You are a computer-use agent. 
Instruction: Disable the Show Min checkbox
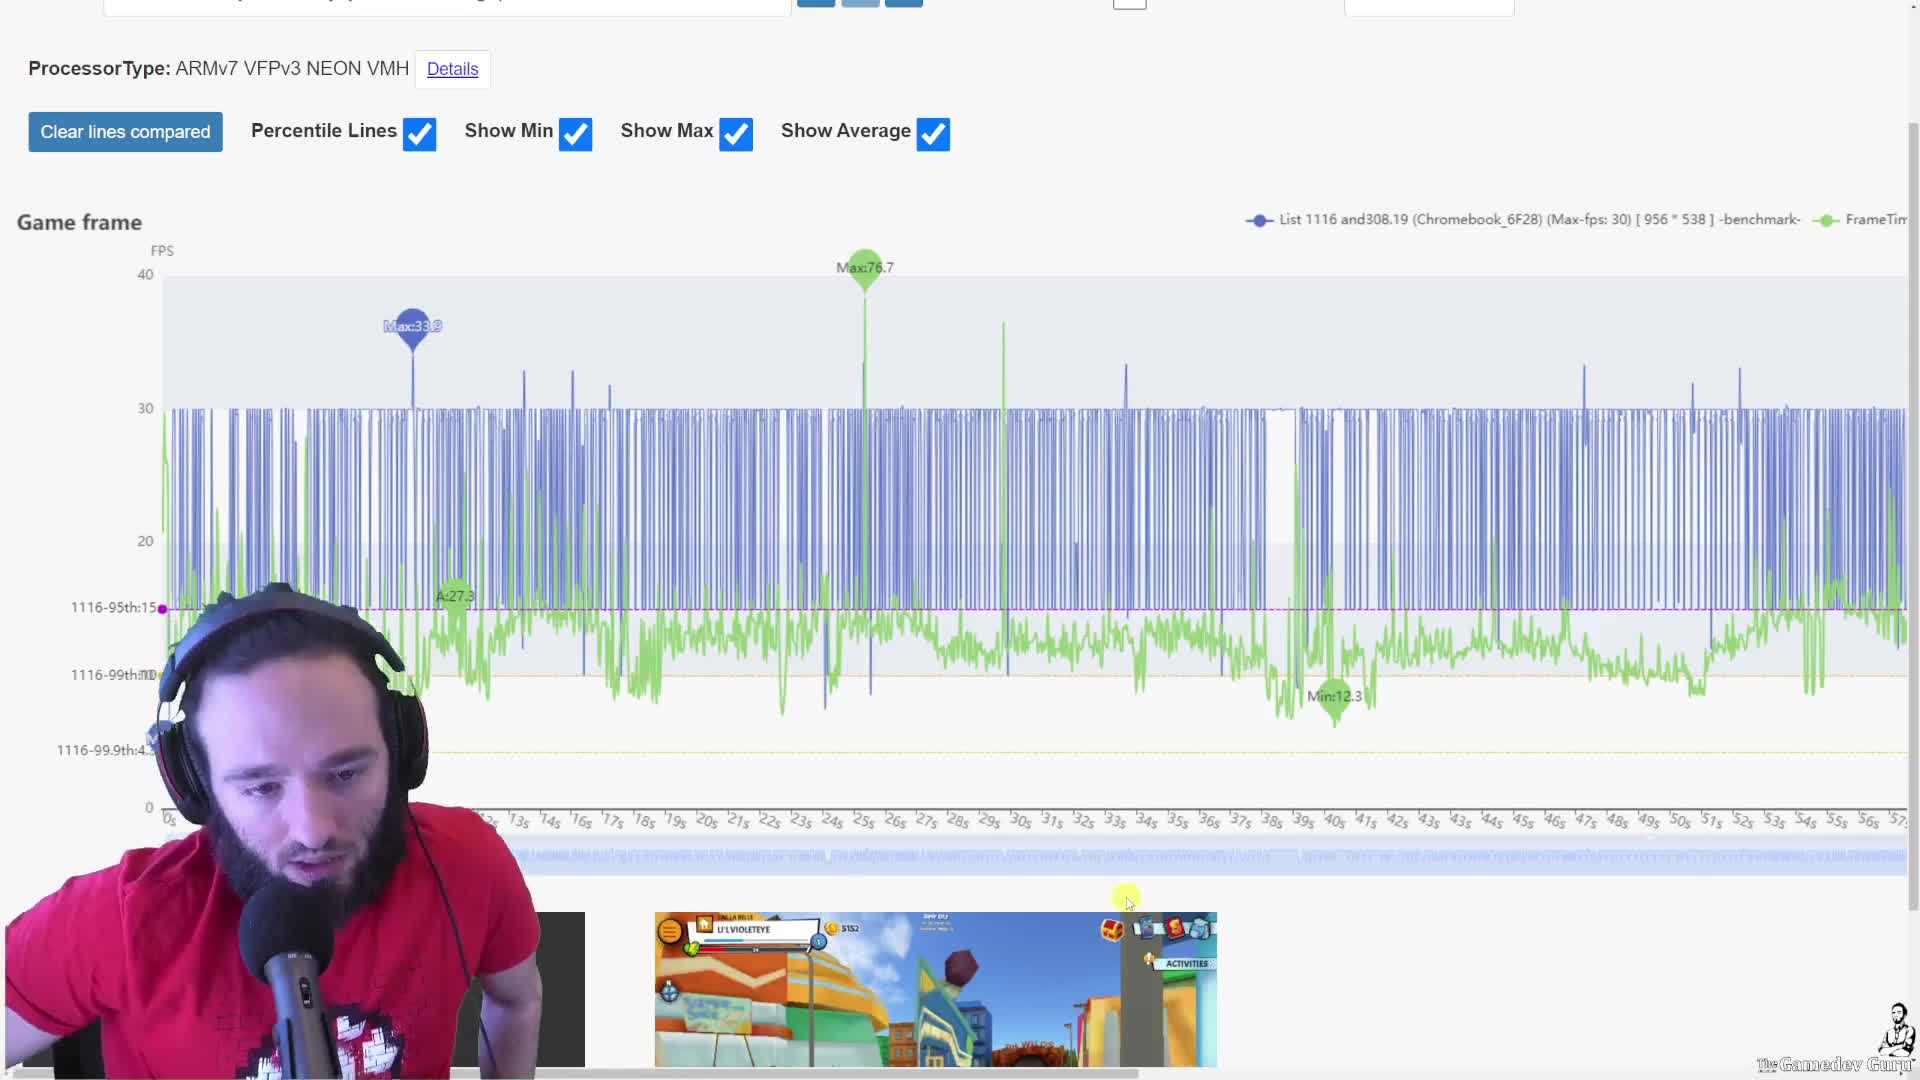576,134
